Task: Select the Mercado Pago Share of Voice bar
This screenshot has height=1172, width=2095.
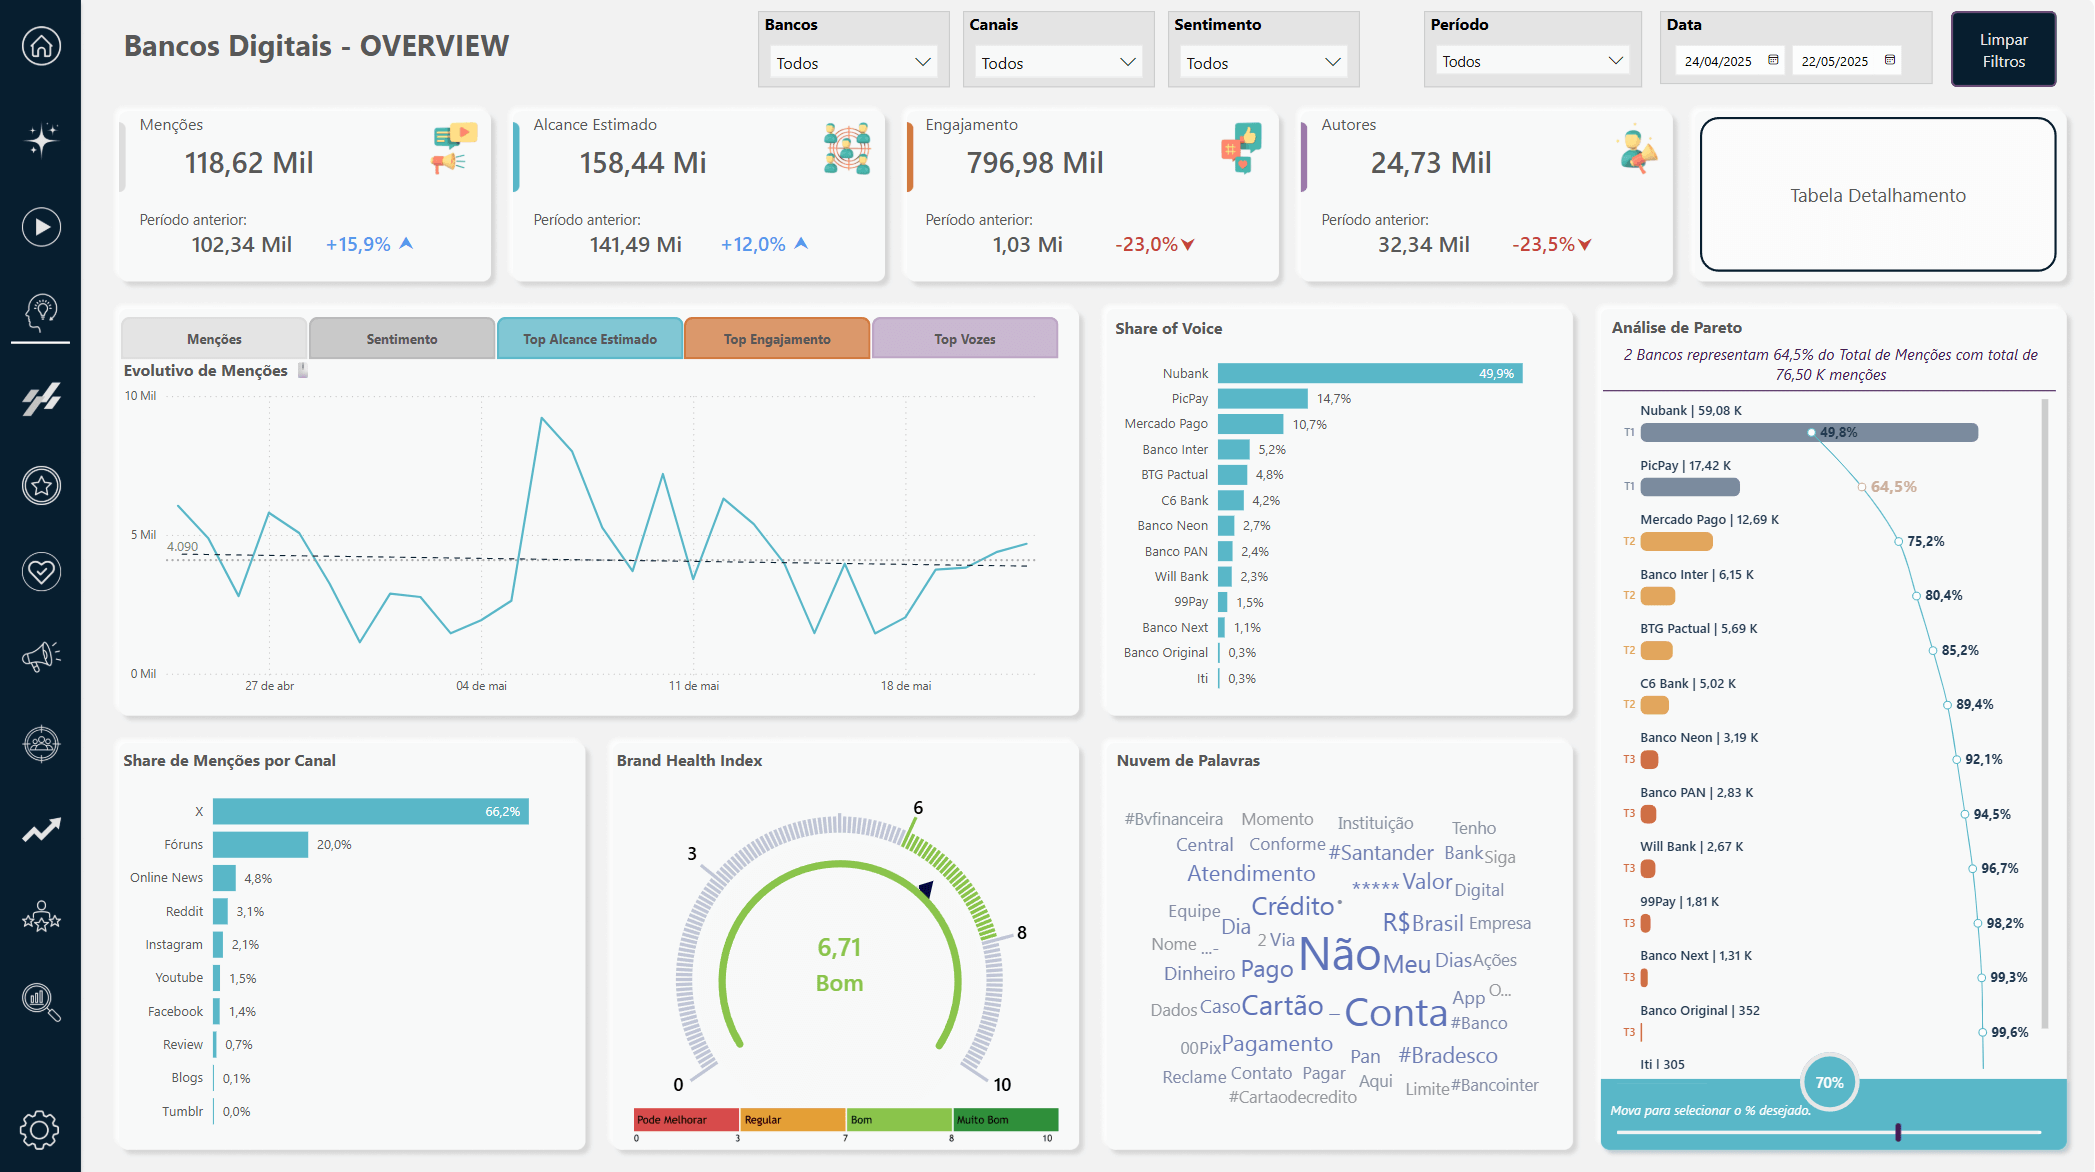Action: point(1250,424)
